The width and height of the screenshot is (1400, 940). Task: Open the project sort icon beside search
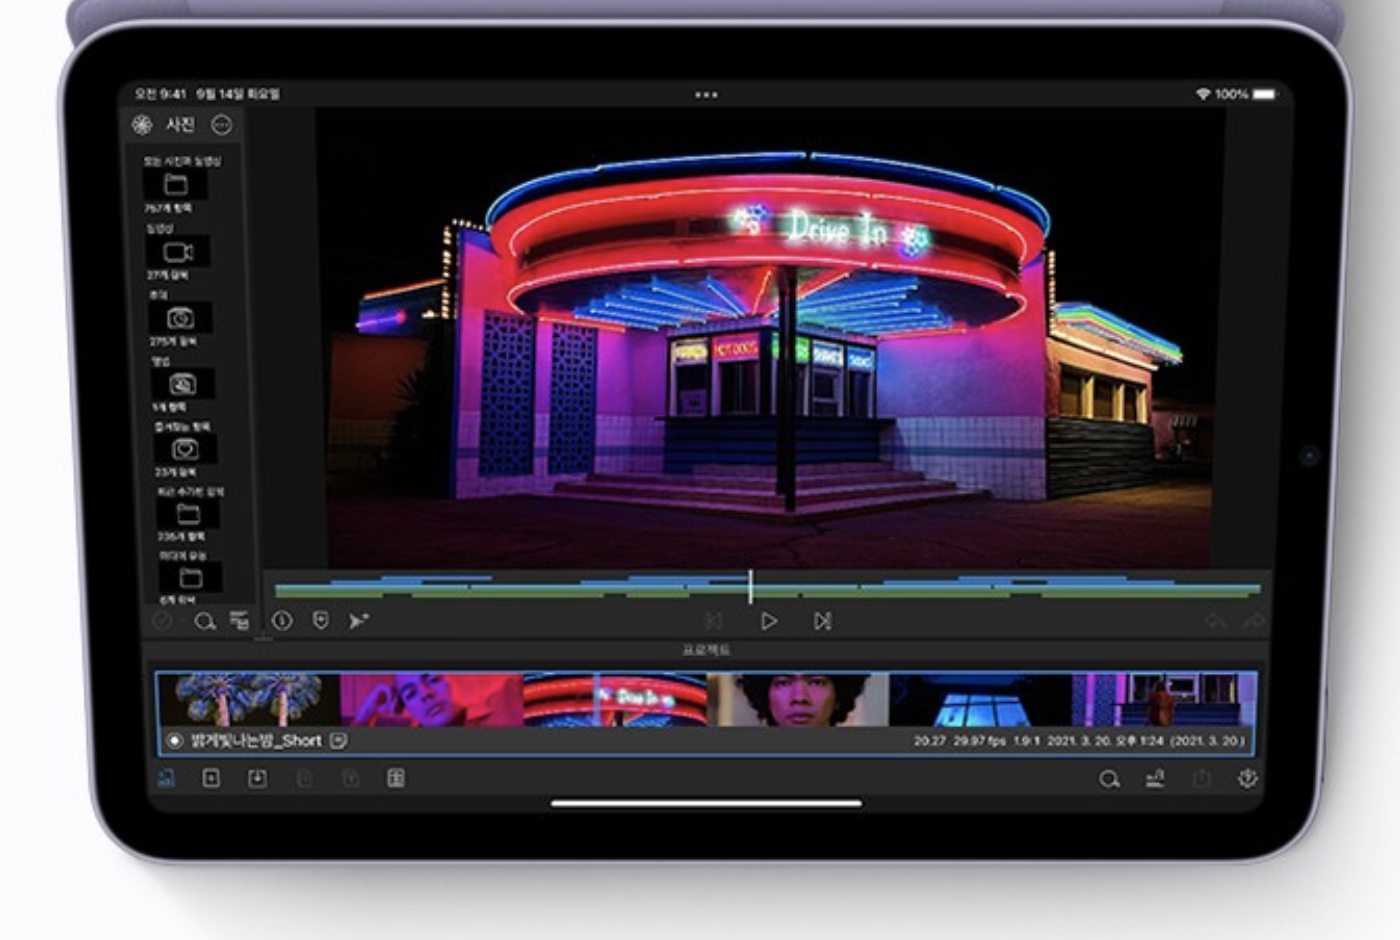1155,778
